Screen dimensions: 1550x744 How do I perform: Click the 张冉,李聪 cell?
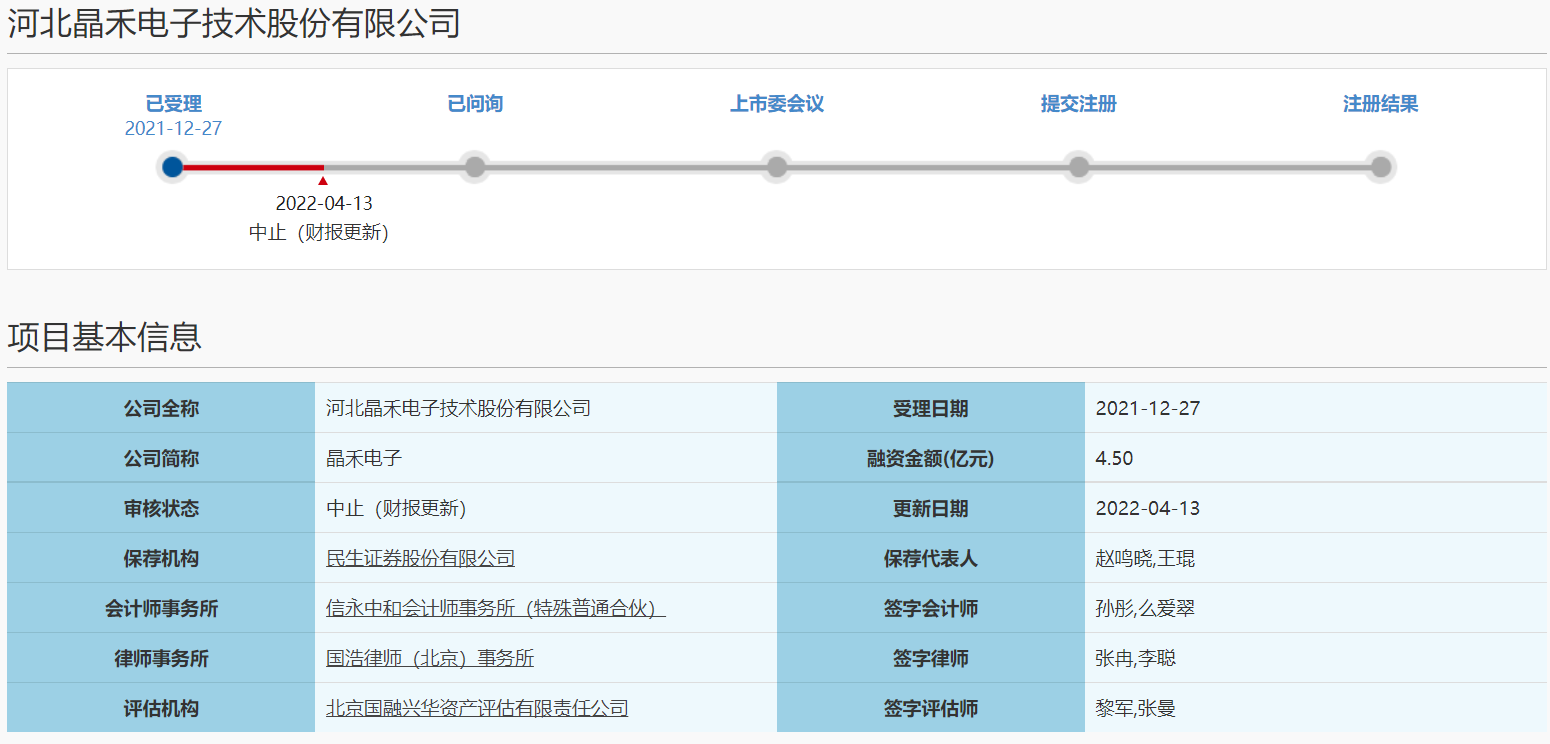click(1316, 658)
